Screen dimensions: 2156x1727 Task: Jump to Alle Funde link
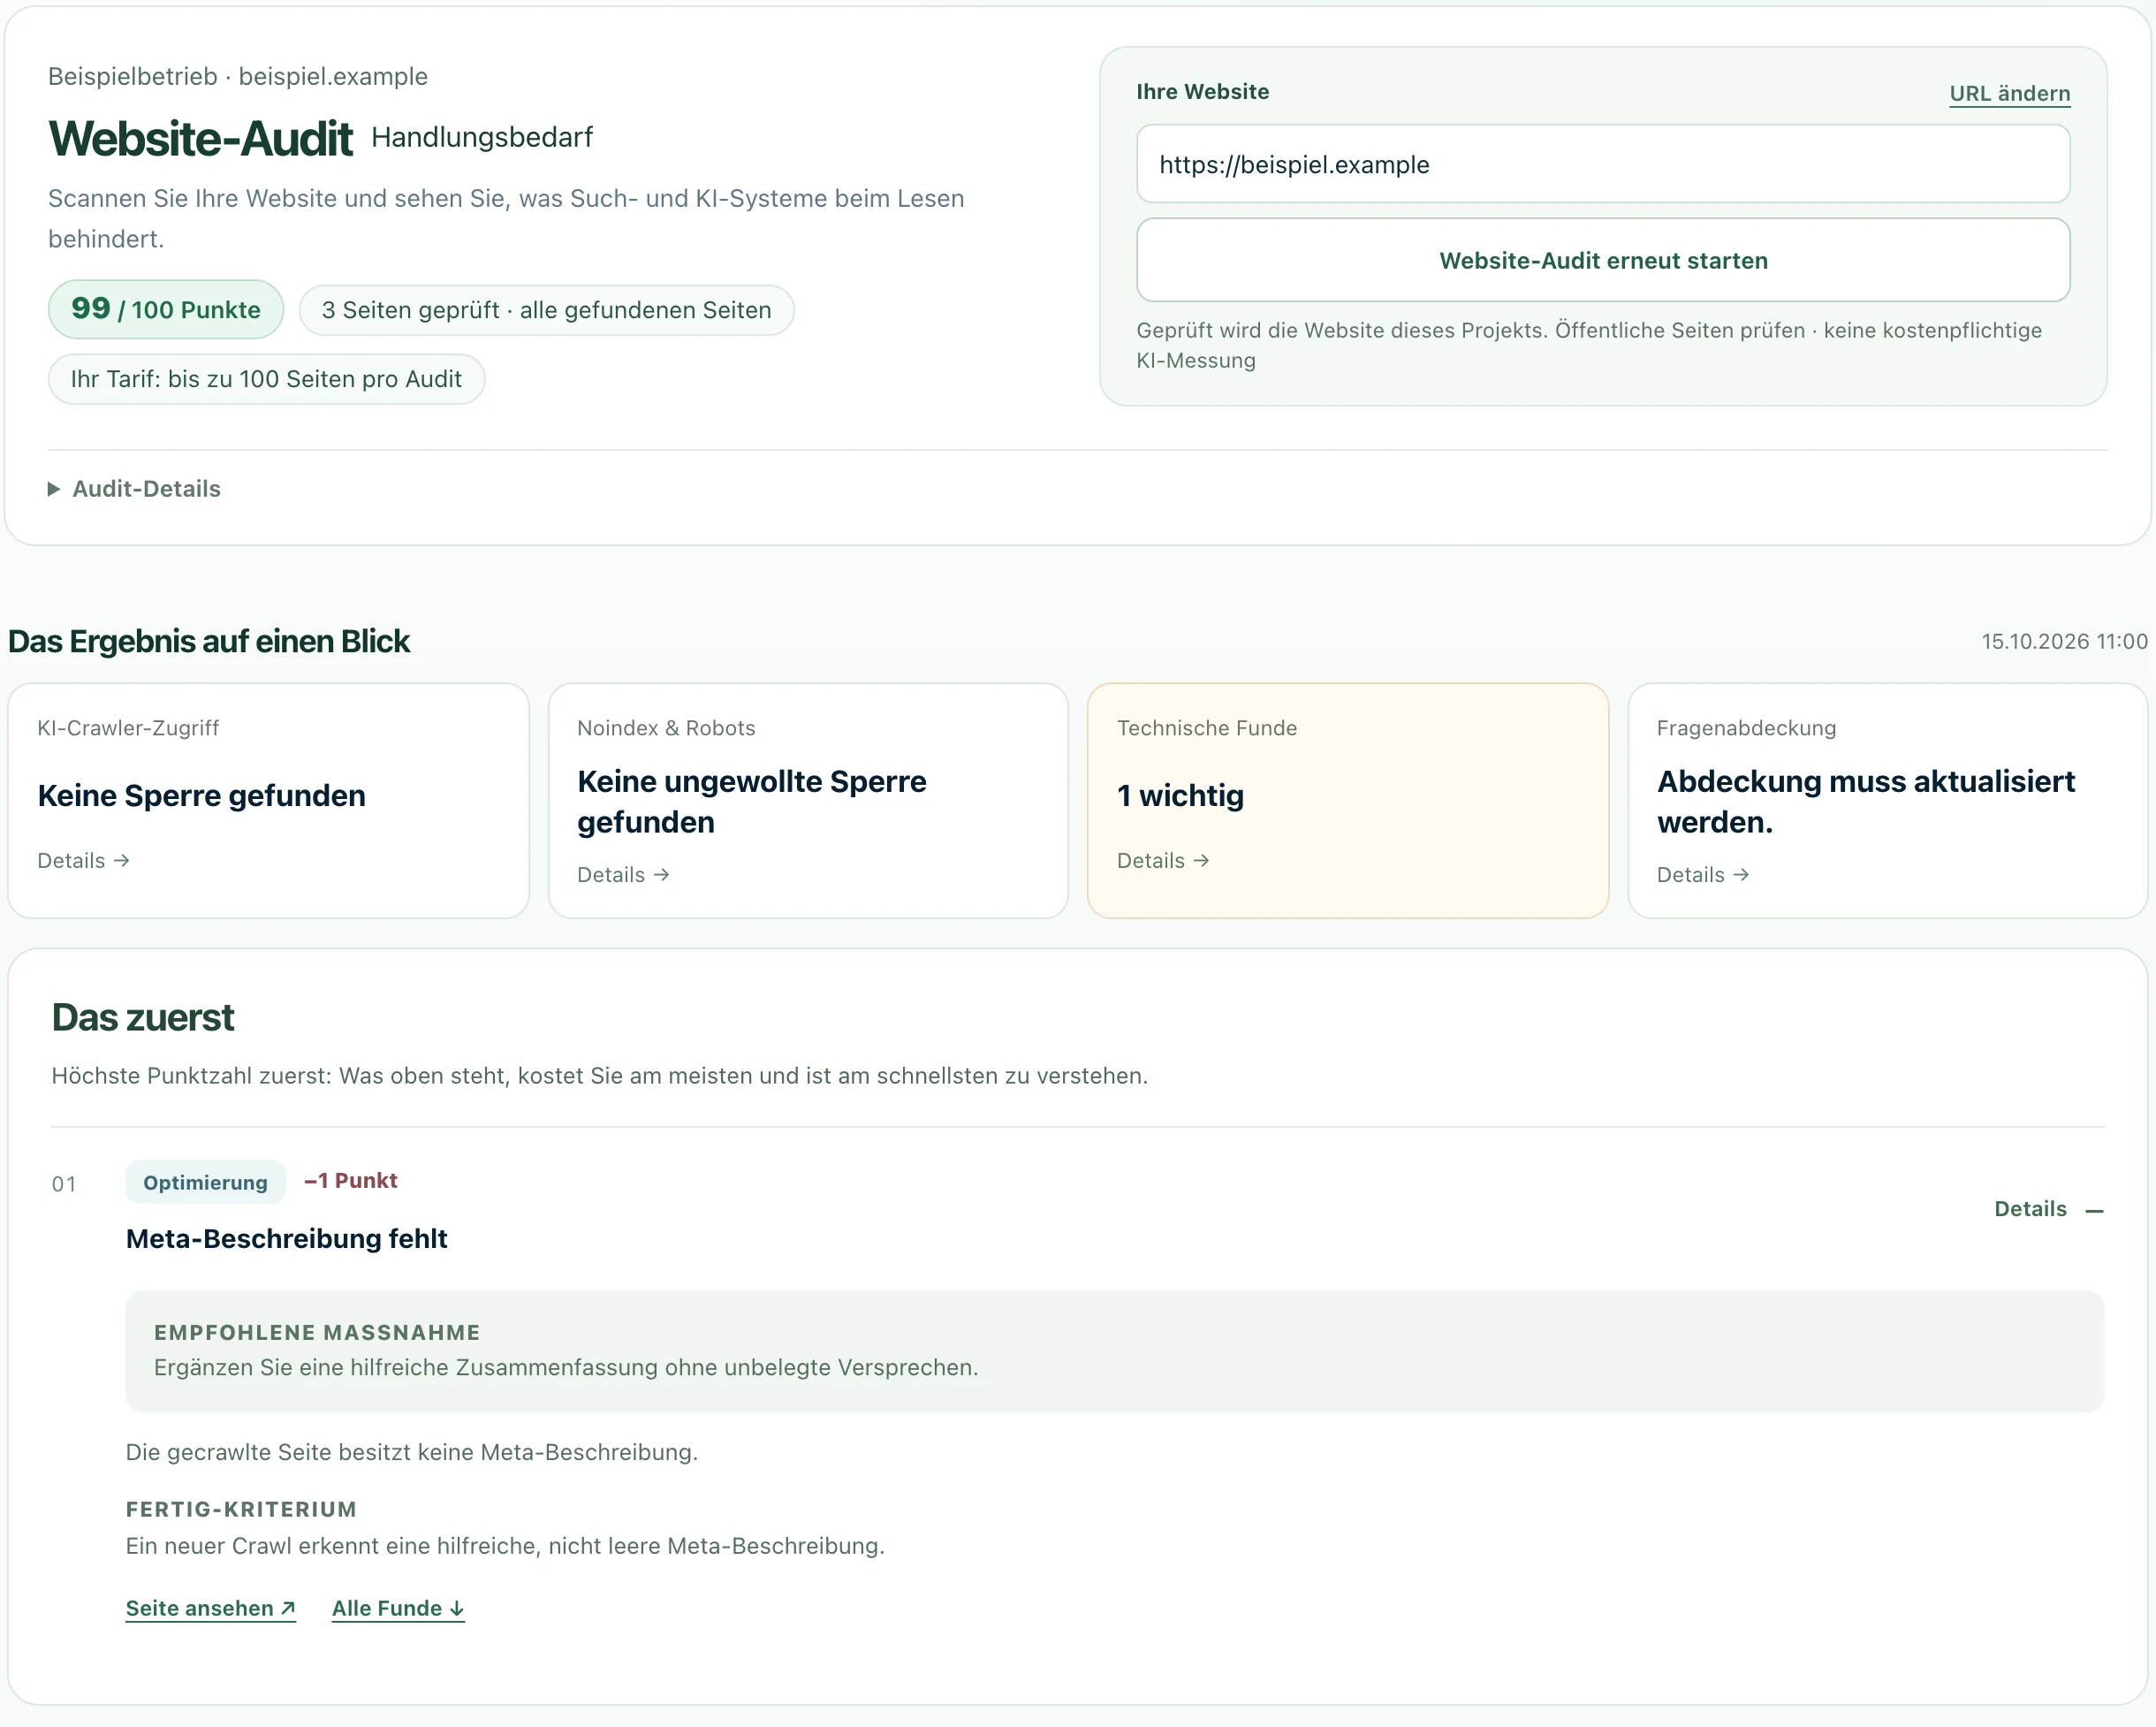pyautogui.click(x=398, y=1608)
